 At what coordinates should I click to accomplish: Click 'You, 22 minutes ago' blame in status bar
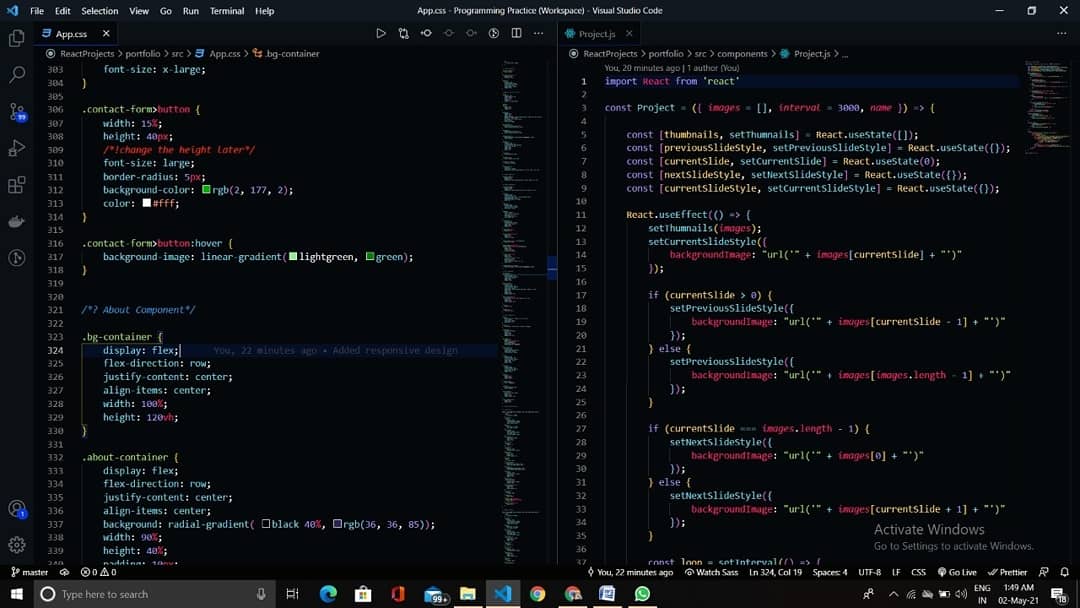(630, 572)
